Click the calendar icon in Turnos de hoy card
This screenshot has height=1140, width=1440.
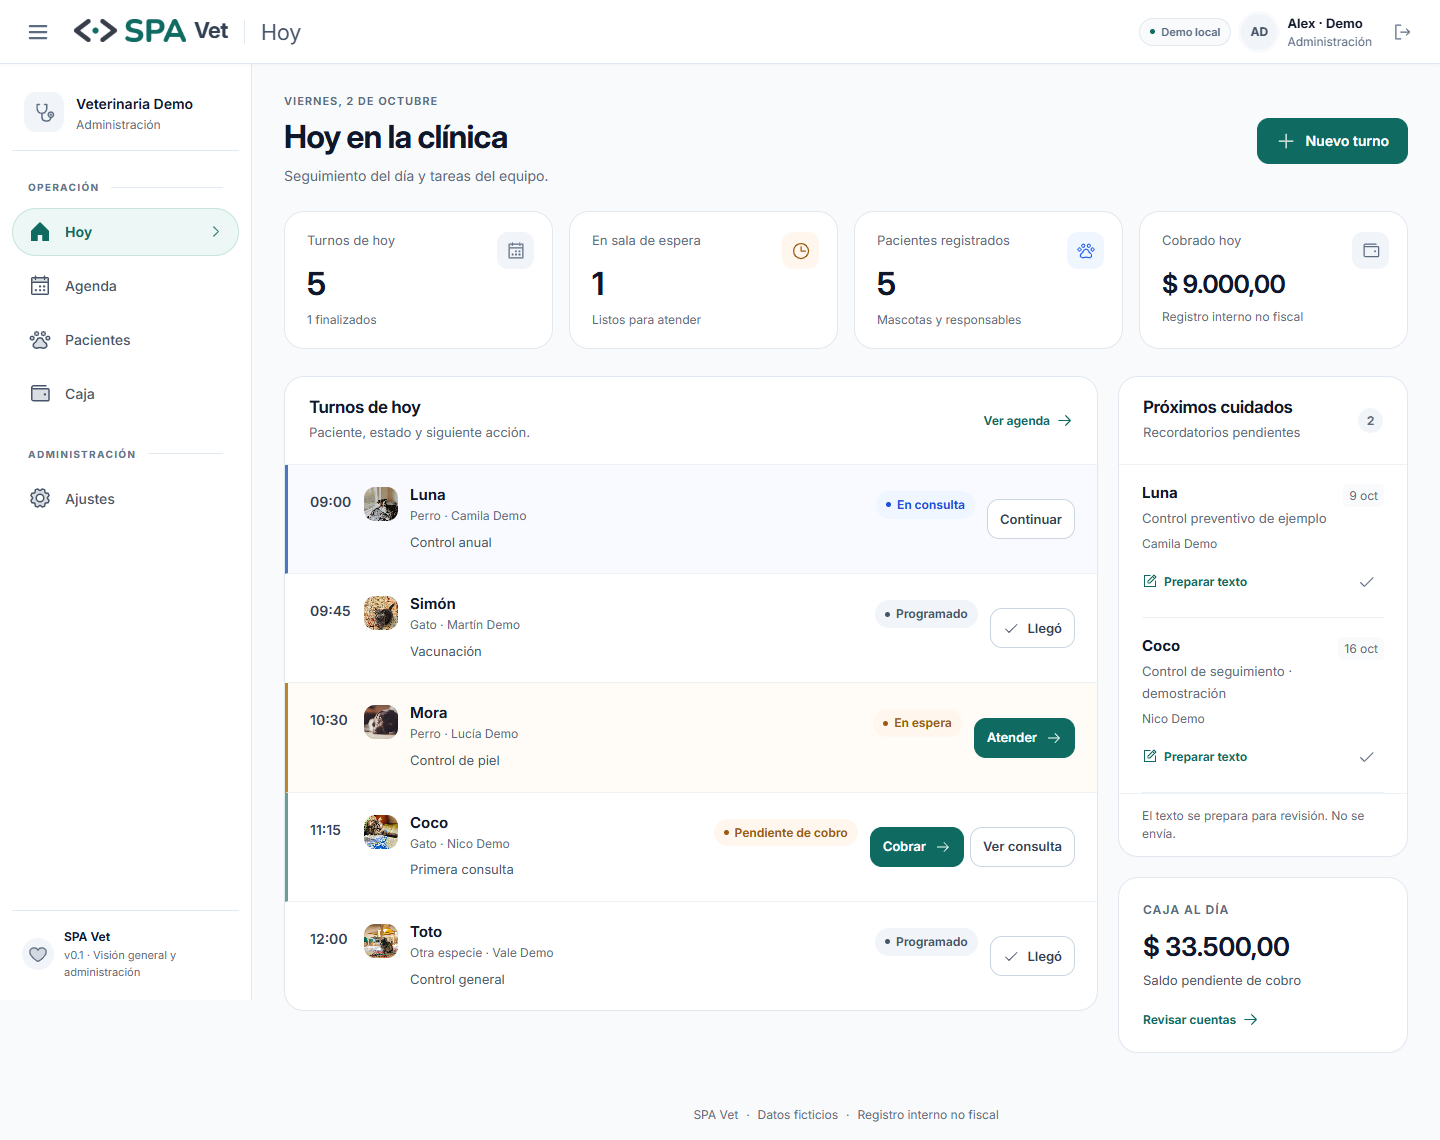[x=516, y=251]
